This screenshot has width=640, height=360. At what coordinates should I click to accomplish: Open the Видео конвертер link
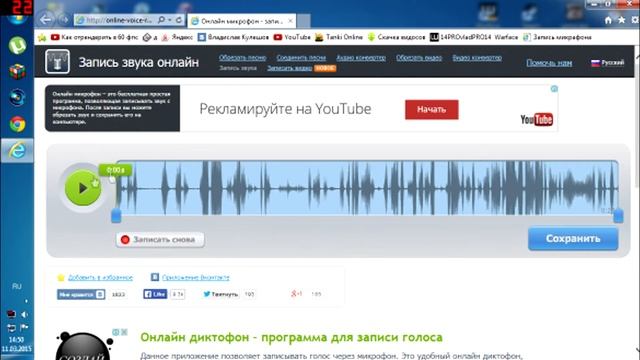coord(477,58)
